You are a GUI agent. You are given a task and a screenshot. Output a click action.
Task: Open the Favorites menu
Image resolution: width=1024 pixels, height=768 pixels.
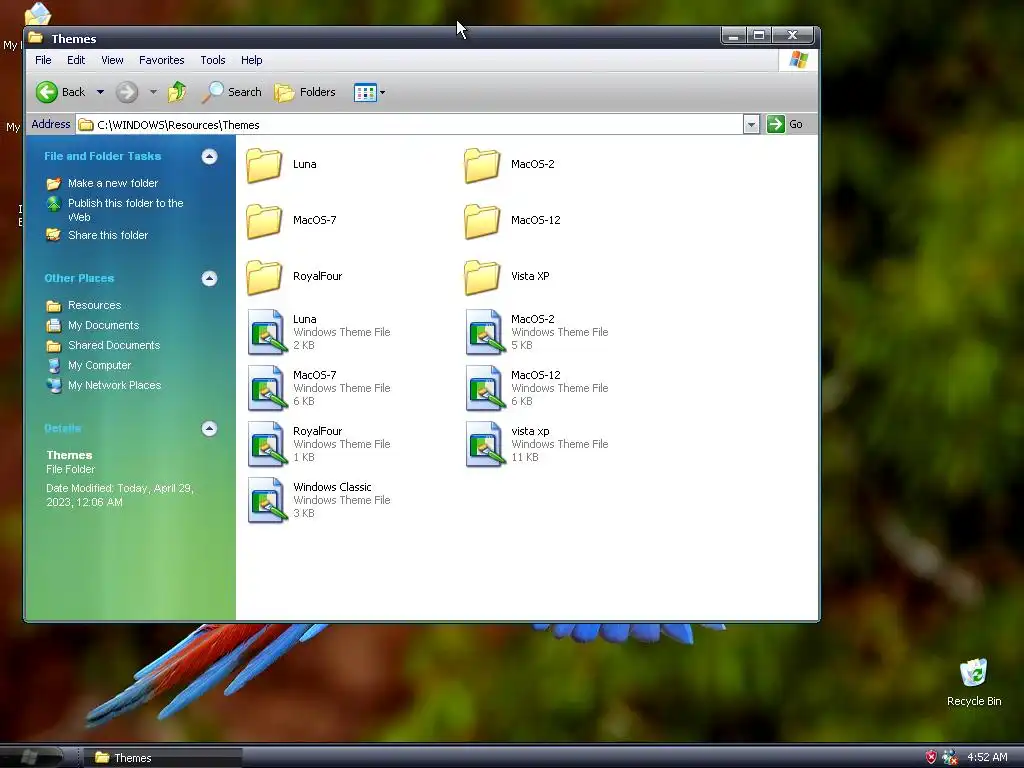click(161, 60)
